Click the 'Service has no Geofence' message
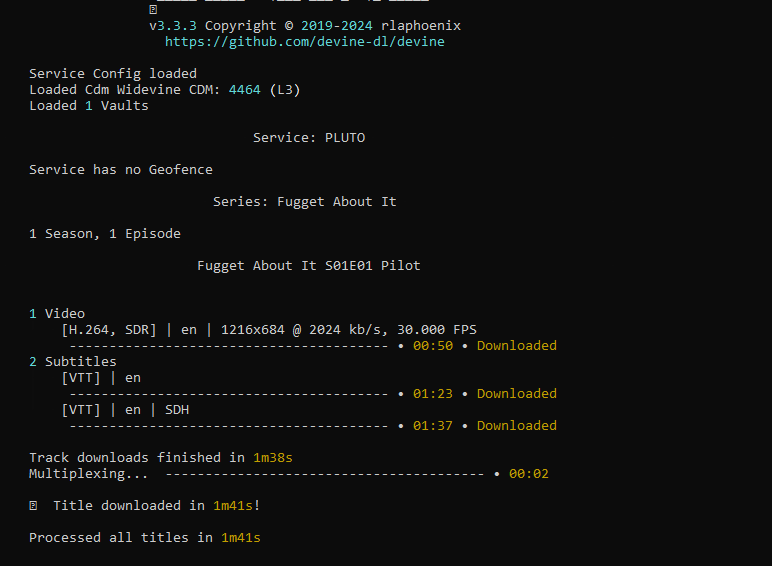This screenshot has width=772, height=566. pos(121,170)
